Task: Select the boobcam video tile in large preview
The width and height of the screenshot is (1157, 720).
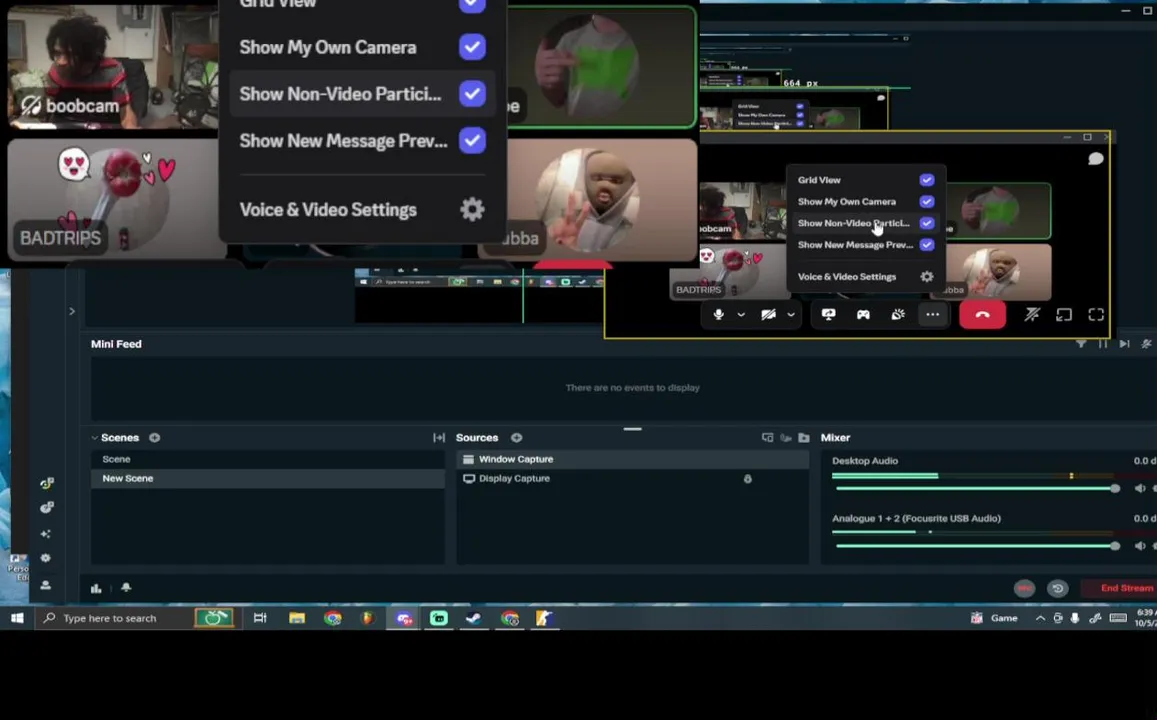Action: pos(112,65)
